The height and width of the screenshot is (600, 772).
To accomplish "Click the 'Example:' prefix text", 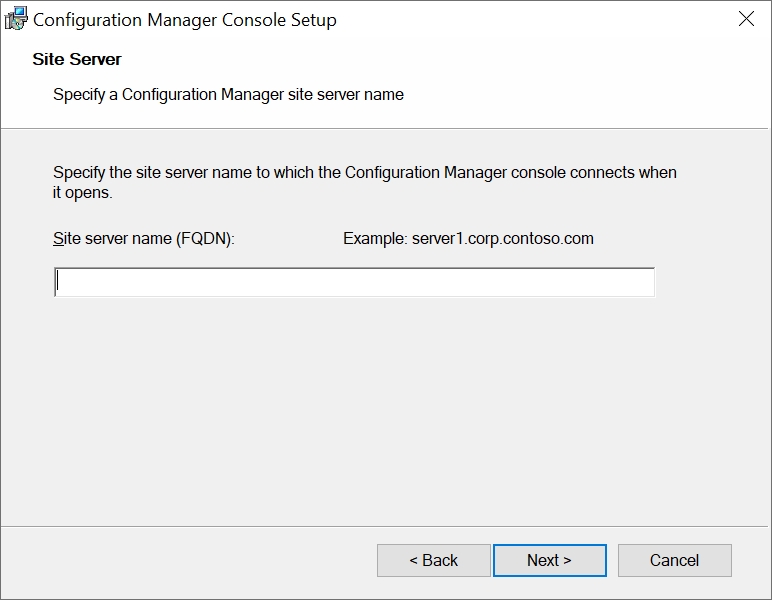I will (x=374, y=239).
